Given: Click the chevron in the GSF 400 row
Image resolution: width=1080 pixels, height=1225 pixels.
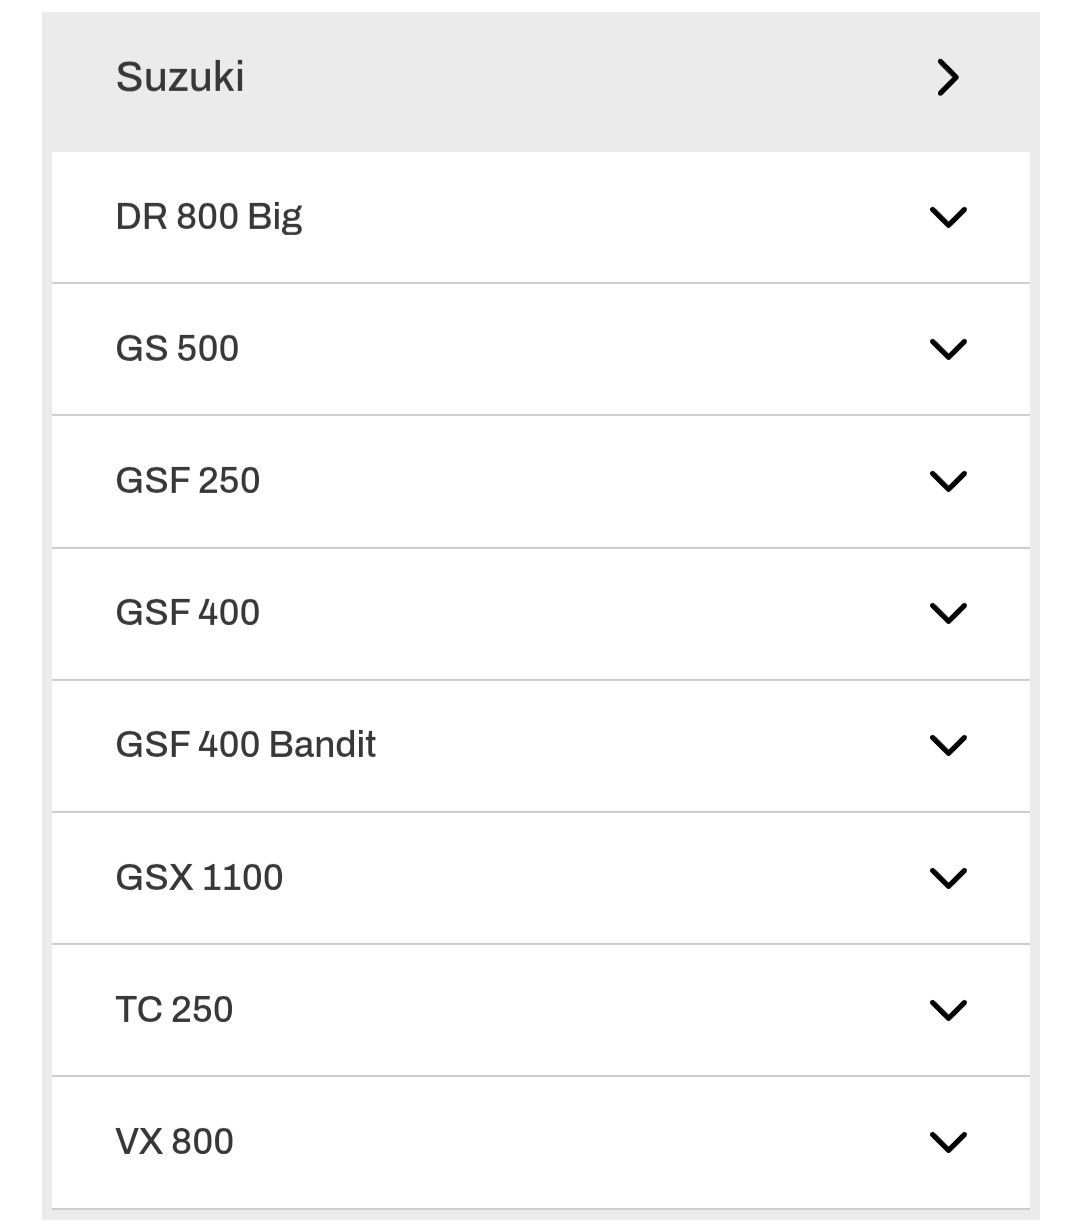Looking at the screenshot, I should pos(947,613).
